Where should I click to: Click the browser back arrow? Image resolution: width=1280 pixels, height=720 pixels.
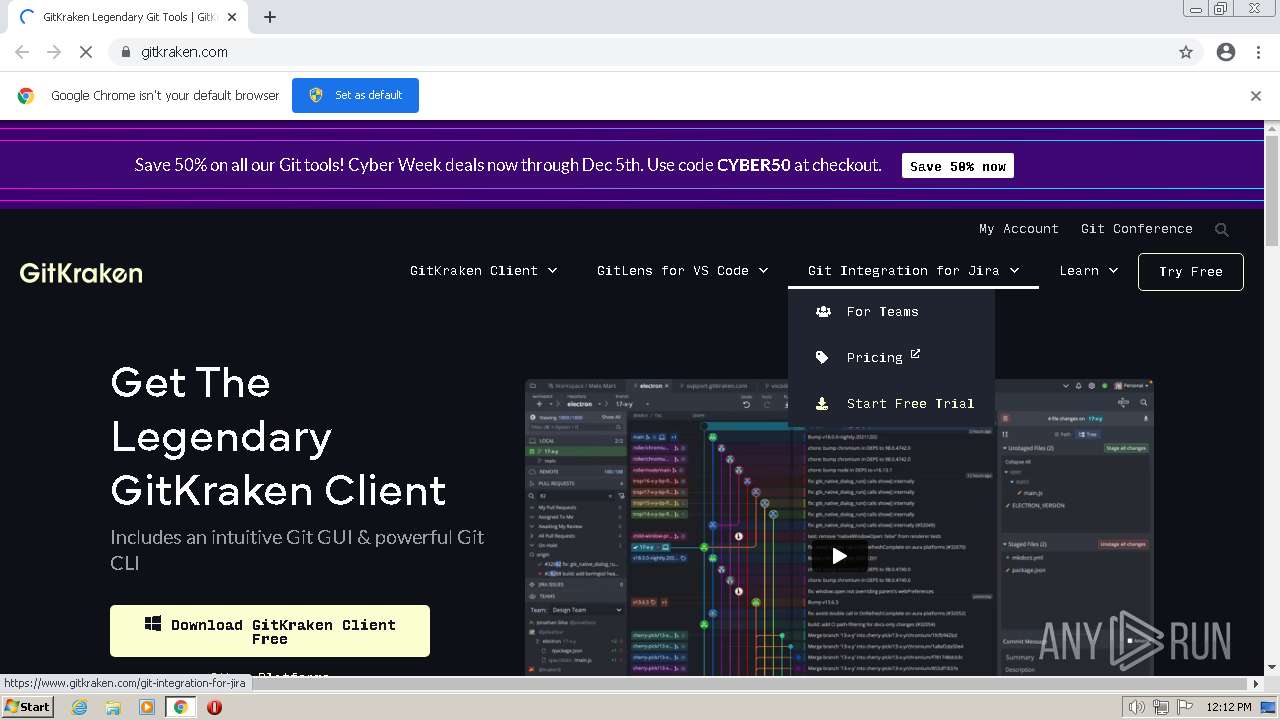pos(22,52)
